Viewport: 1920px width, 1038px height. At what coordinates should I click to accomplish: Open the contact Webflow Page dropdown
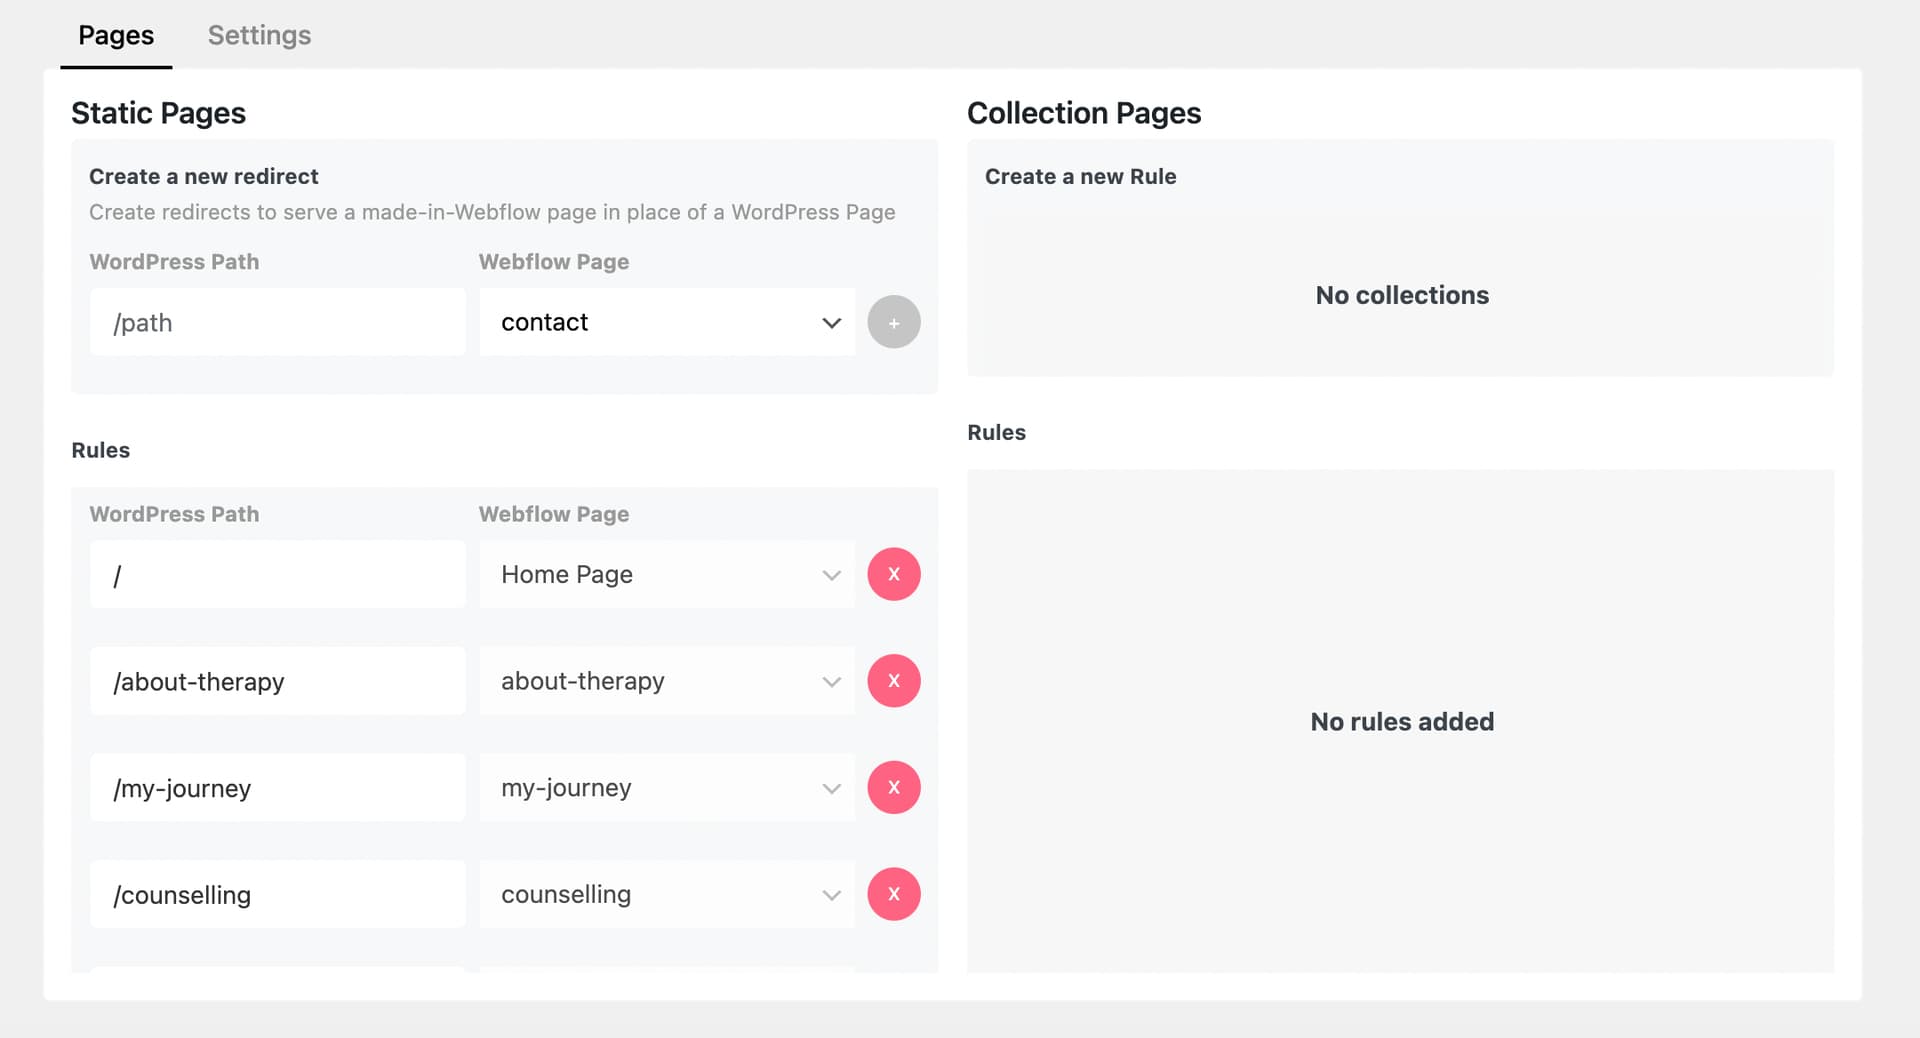click(x=667, y=322)
